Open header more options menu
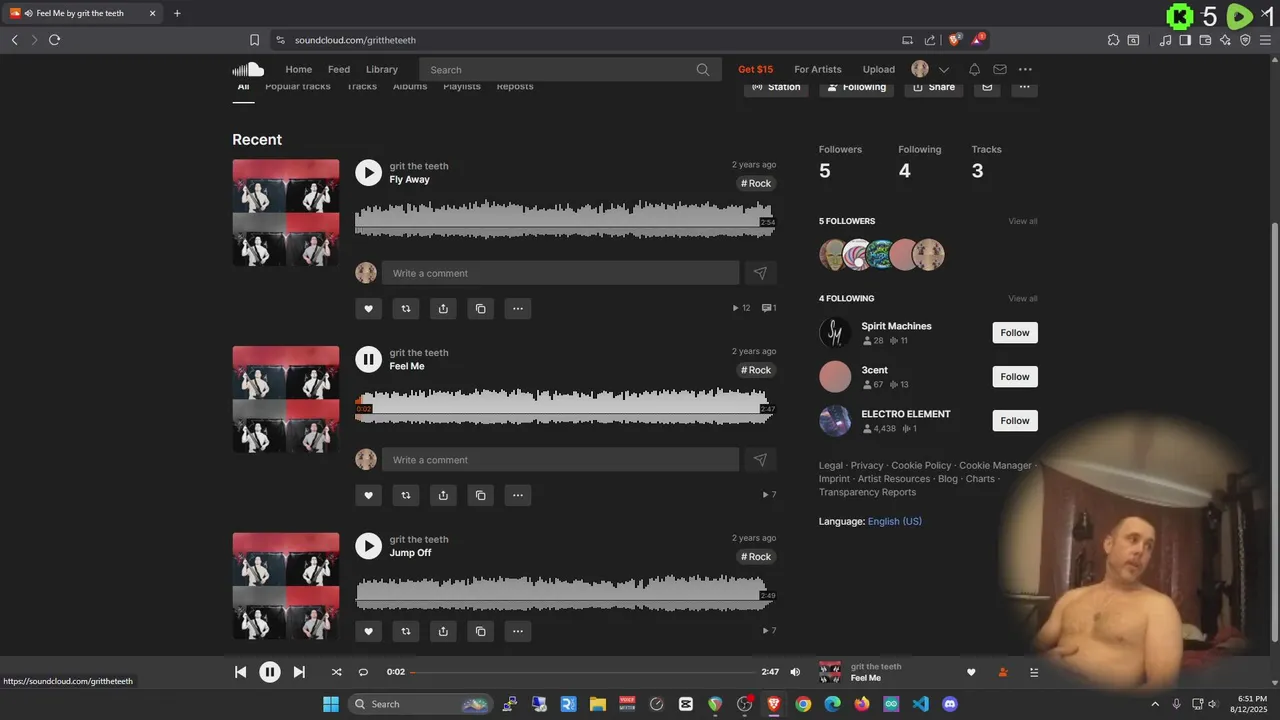1280x720 pixels. pyautogui.click(x=1025, y=69)
